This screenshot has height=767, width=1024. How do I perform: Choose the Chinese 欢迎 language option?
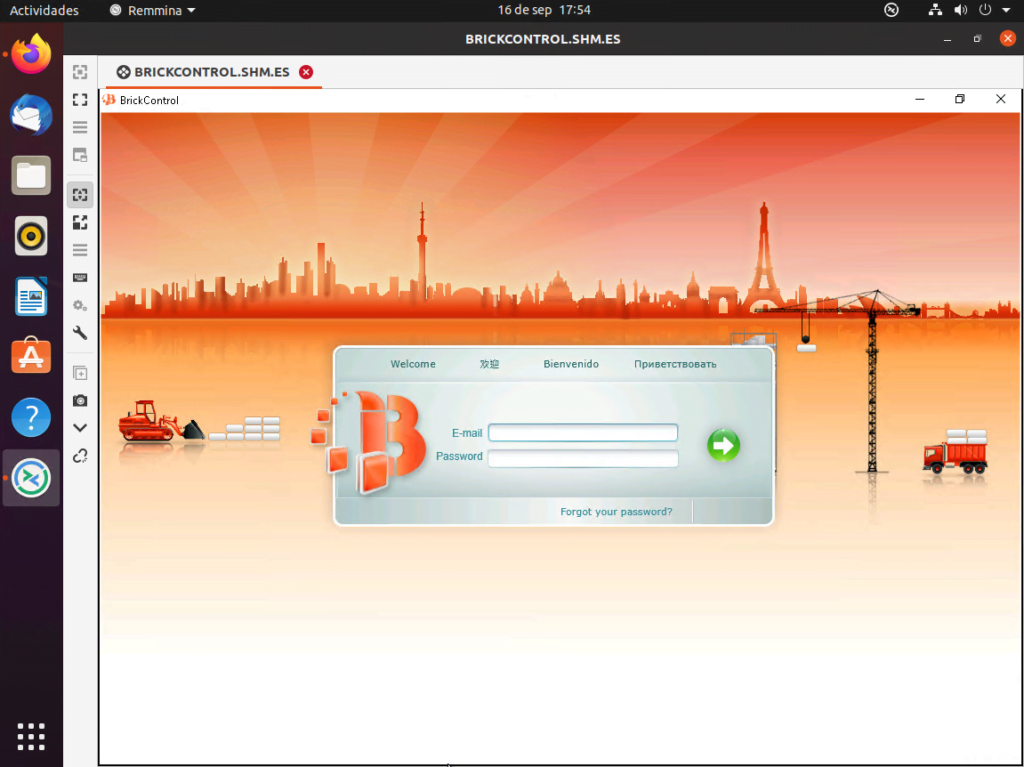[x=489, y=364]
